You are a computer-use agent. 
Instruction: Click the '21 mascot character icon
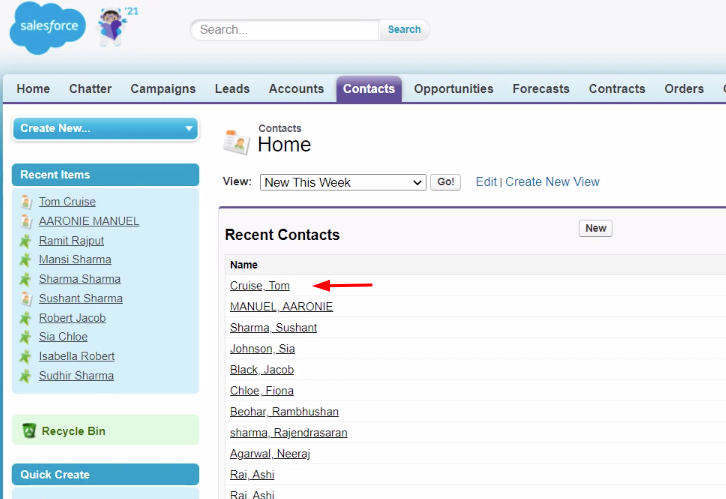113,26
